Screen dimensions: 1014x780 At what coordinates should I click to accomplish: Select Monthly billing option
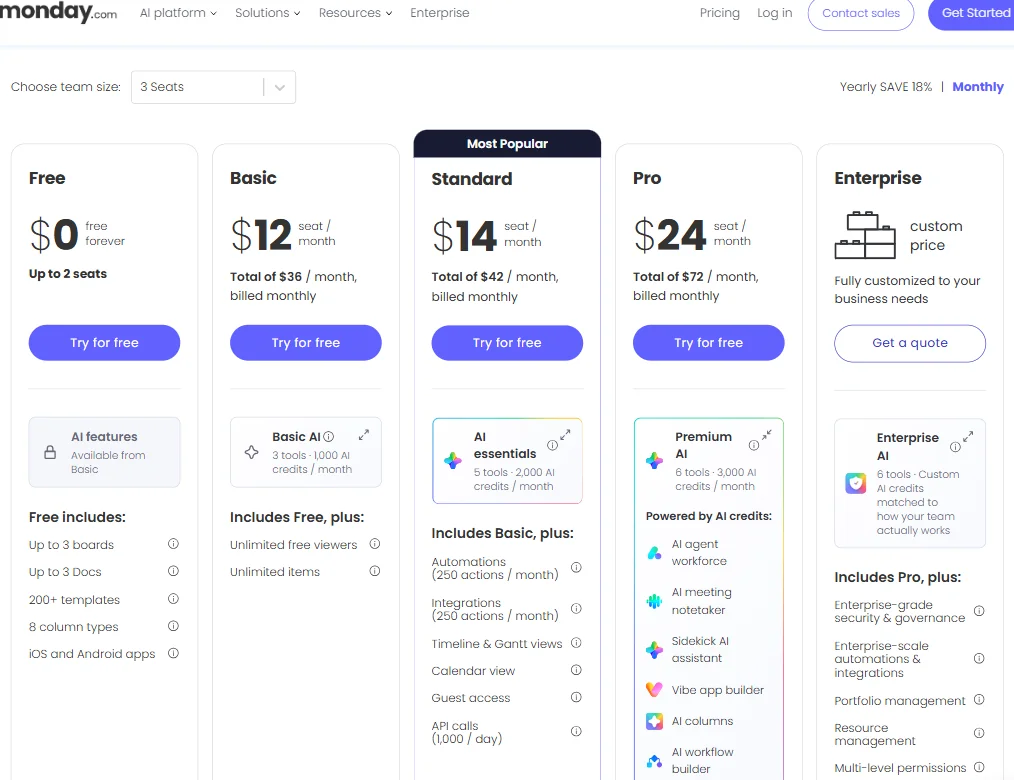(x=978, y=87)
